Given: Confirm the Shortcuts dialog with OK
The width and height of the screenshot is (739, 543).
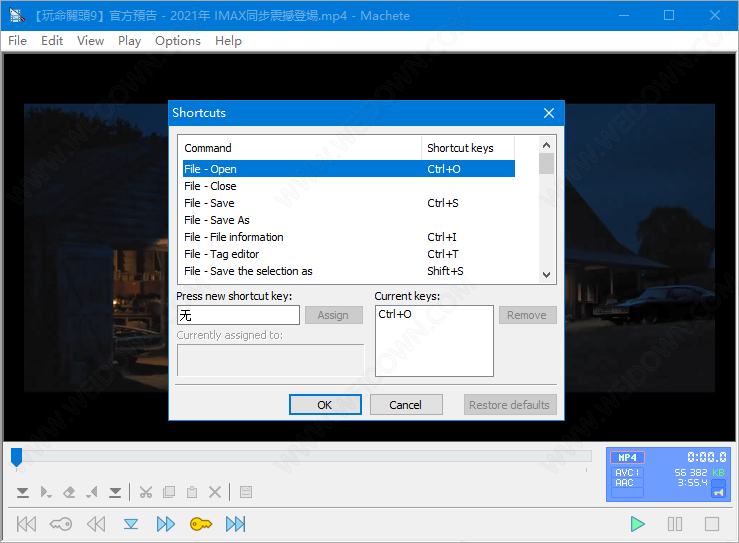Looking at the screenshot, I should coord(325,405).
